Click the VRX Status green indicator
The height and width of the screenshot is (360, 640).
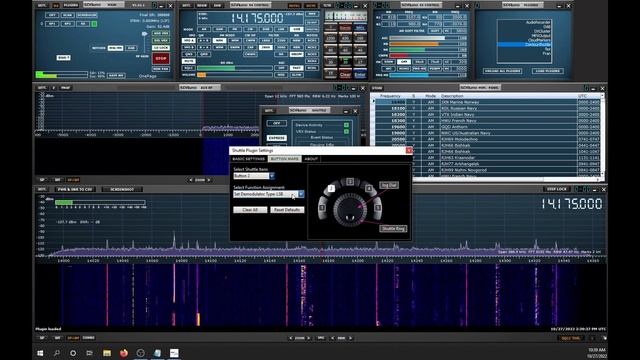(x=346, y=131)
